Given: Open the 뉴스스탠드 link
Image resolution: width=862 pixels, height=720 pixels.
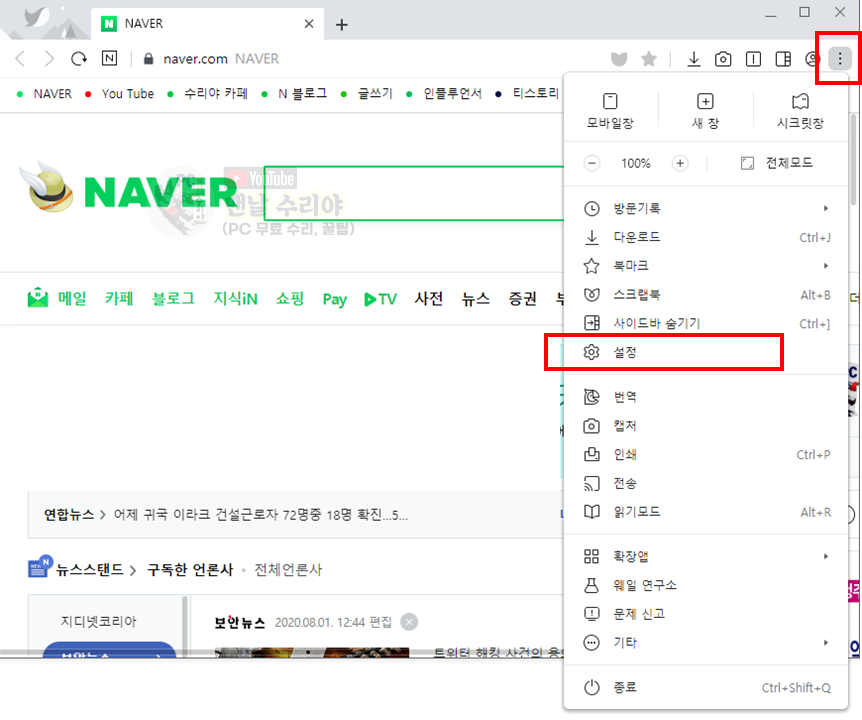Looking at the screenshot, I should click(90, 570).
